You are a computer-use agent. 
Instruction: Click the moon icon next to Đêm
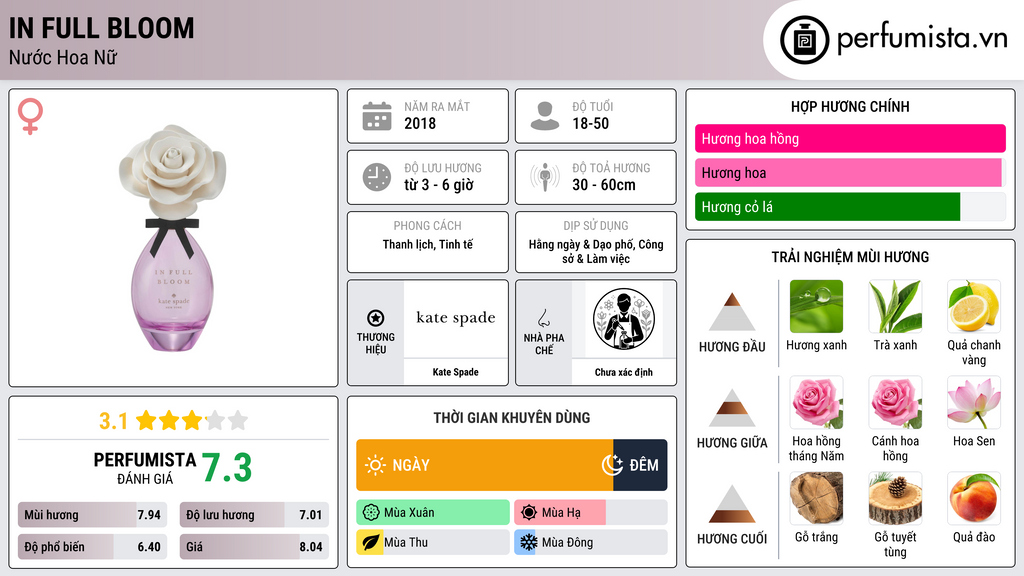coord(612,465)
